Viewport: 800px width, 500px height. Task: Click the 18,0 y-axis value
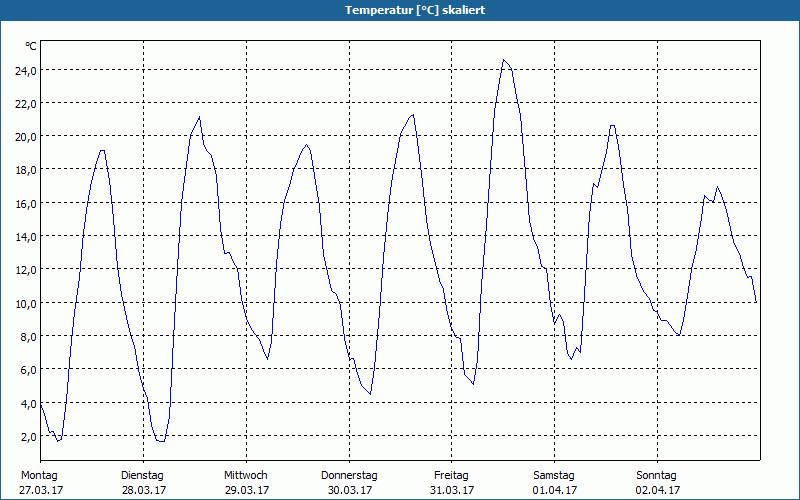pos(26,170)
